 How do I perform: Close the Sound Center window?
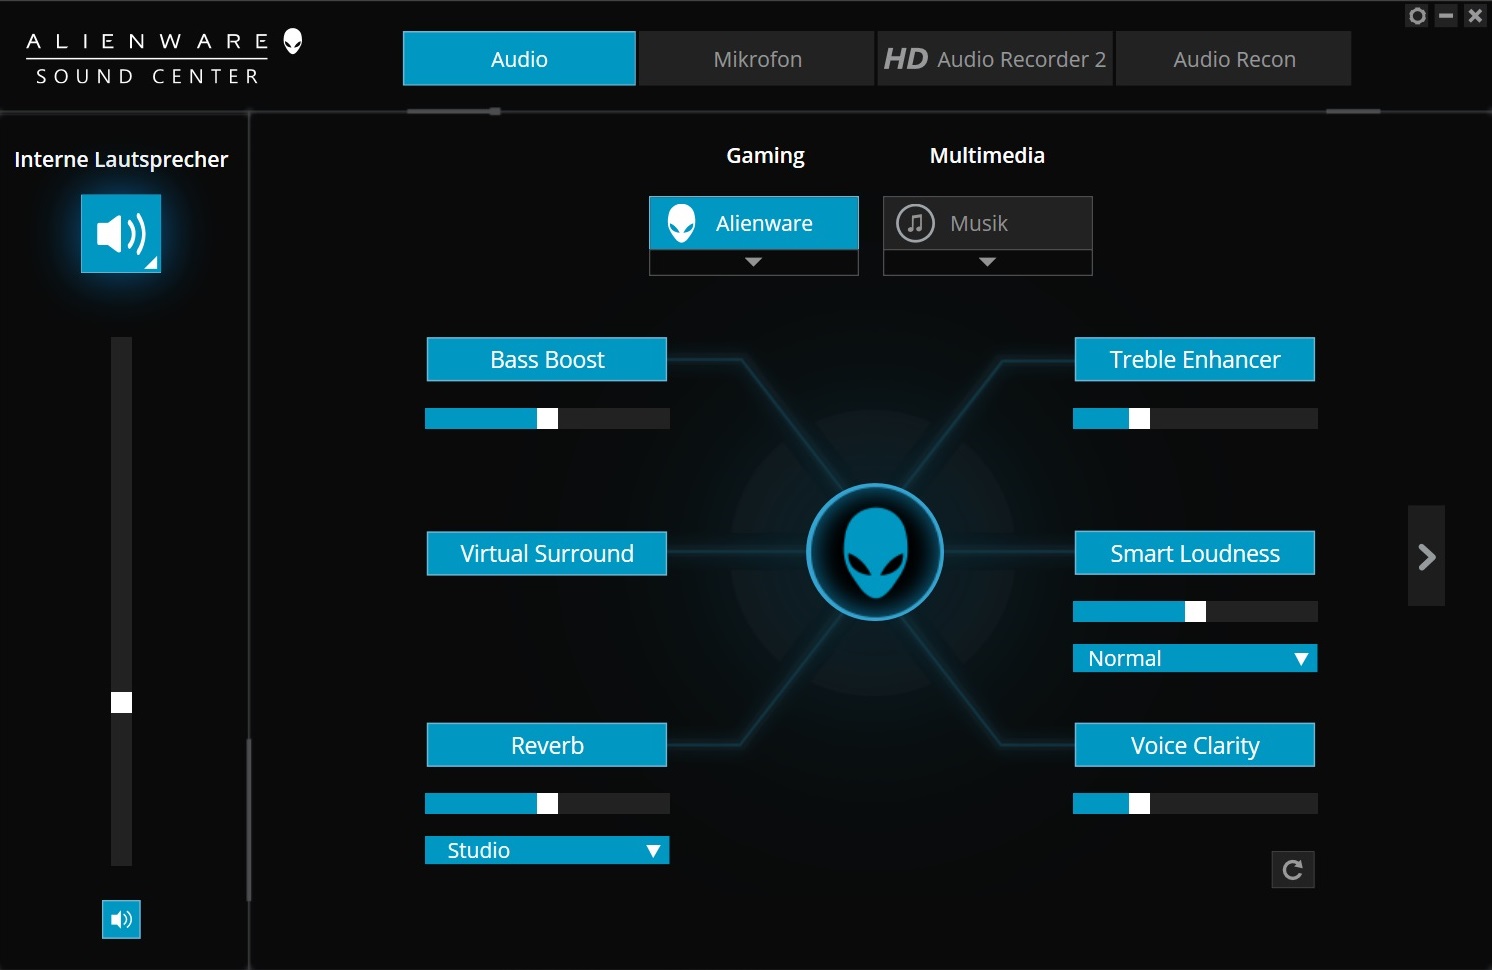pyautogui.click(x=1475, y=16)
